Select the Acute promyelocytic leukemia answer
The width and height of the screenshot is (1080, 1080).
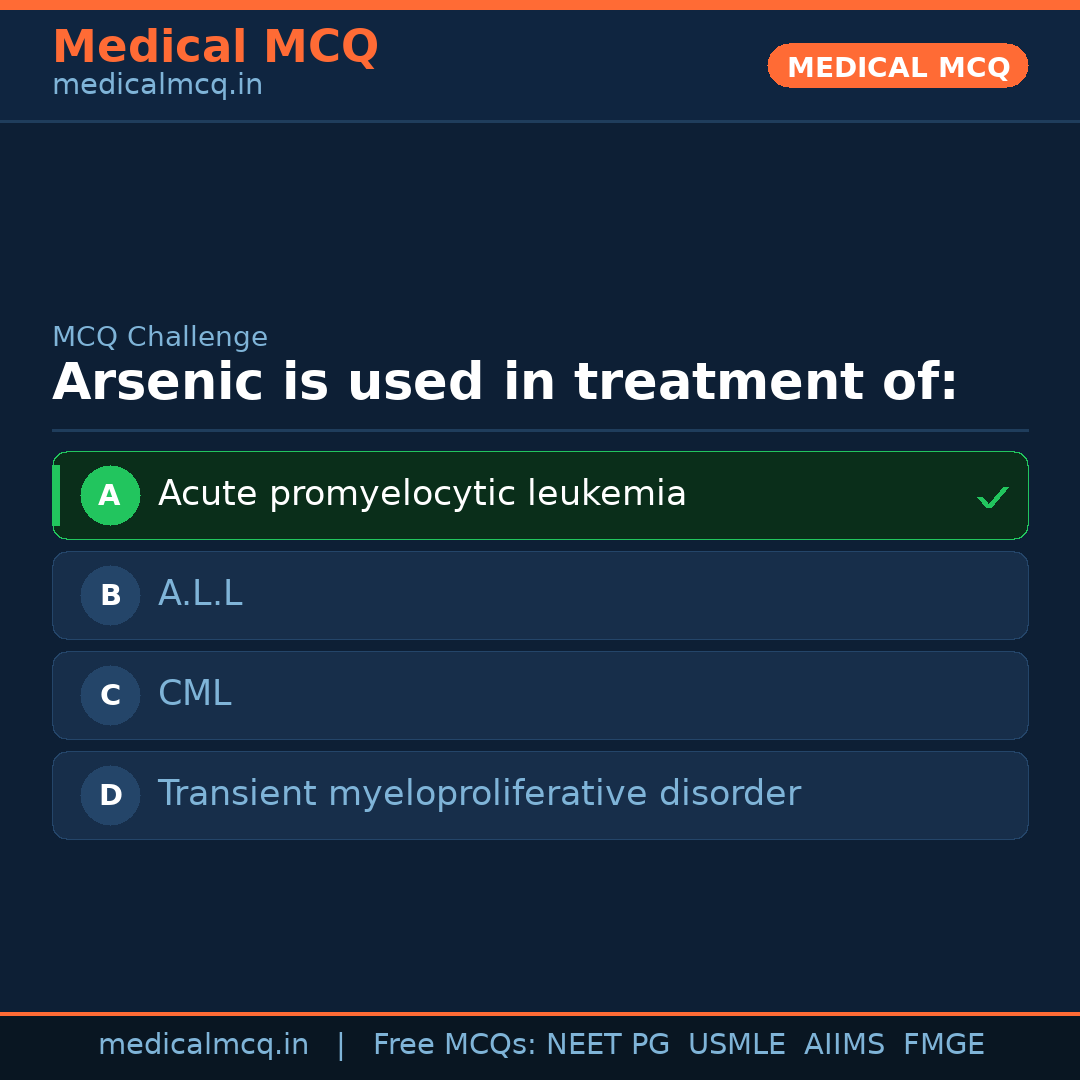[422, 494]
